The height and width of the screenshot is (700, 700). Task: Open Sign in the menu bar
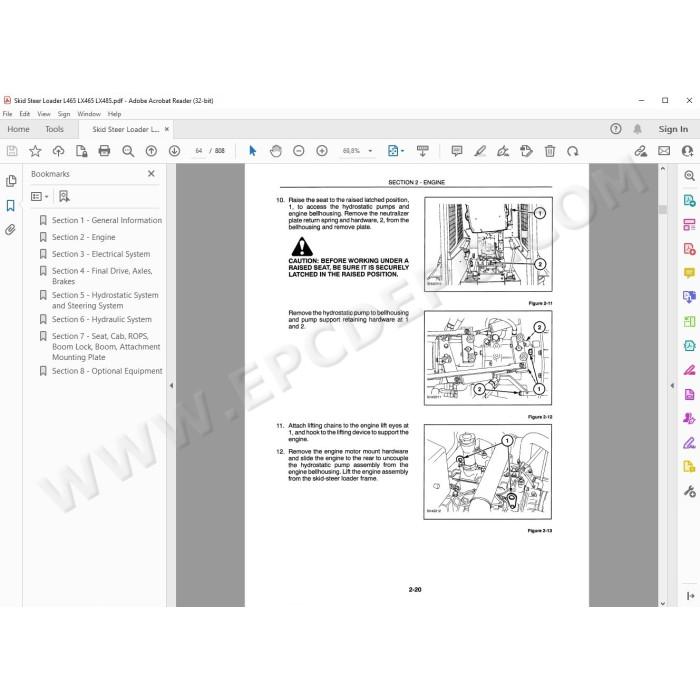coord(64,114)
